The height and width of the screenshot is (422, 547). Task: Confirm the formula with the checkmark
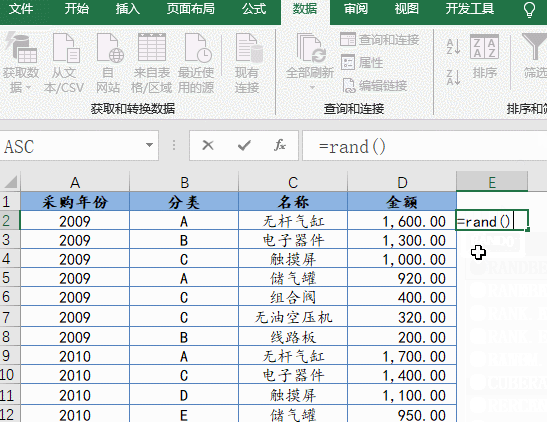click(244, 145)
